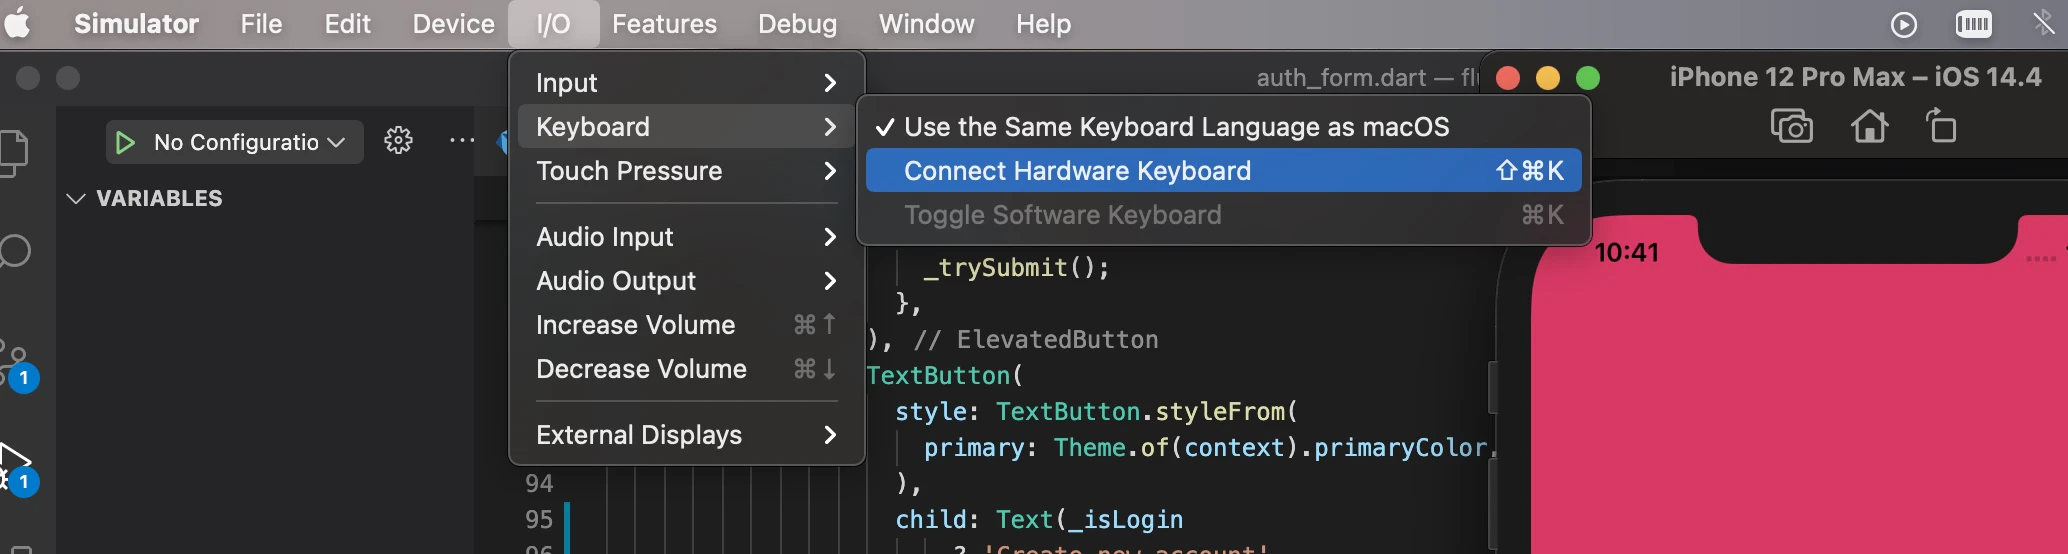This screenshot has width=2068, height=554.
Task: Click the simulator 10:41 status bar time
Action: (1626, 252)
